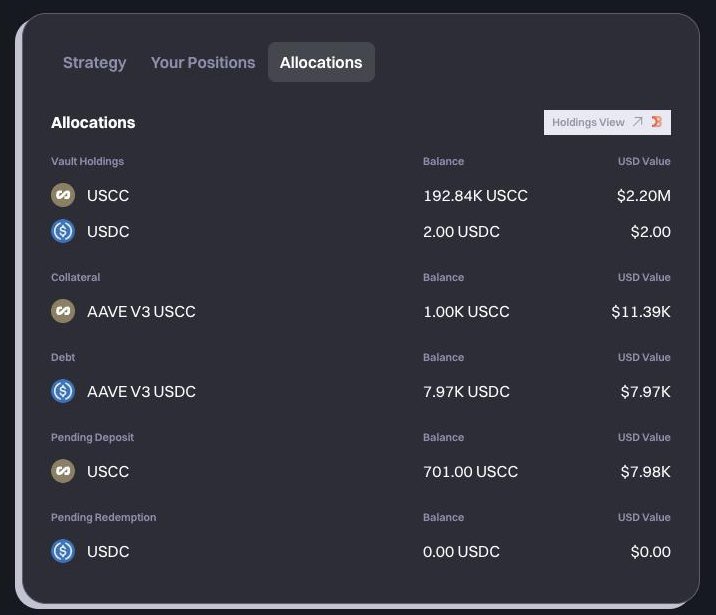The image size is (716, 615).
Task: Click the Pending Redemption section label
Action: point(103,517)
